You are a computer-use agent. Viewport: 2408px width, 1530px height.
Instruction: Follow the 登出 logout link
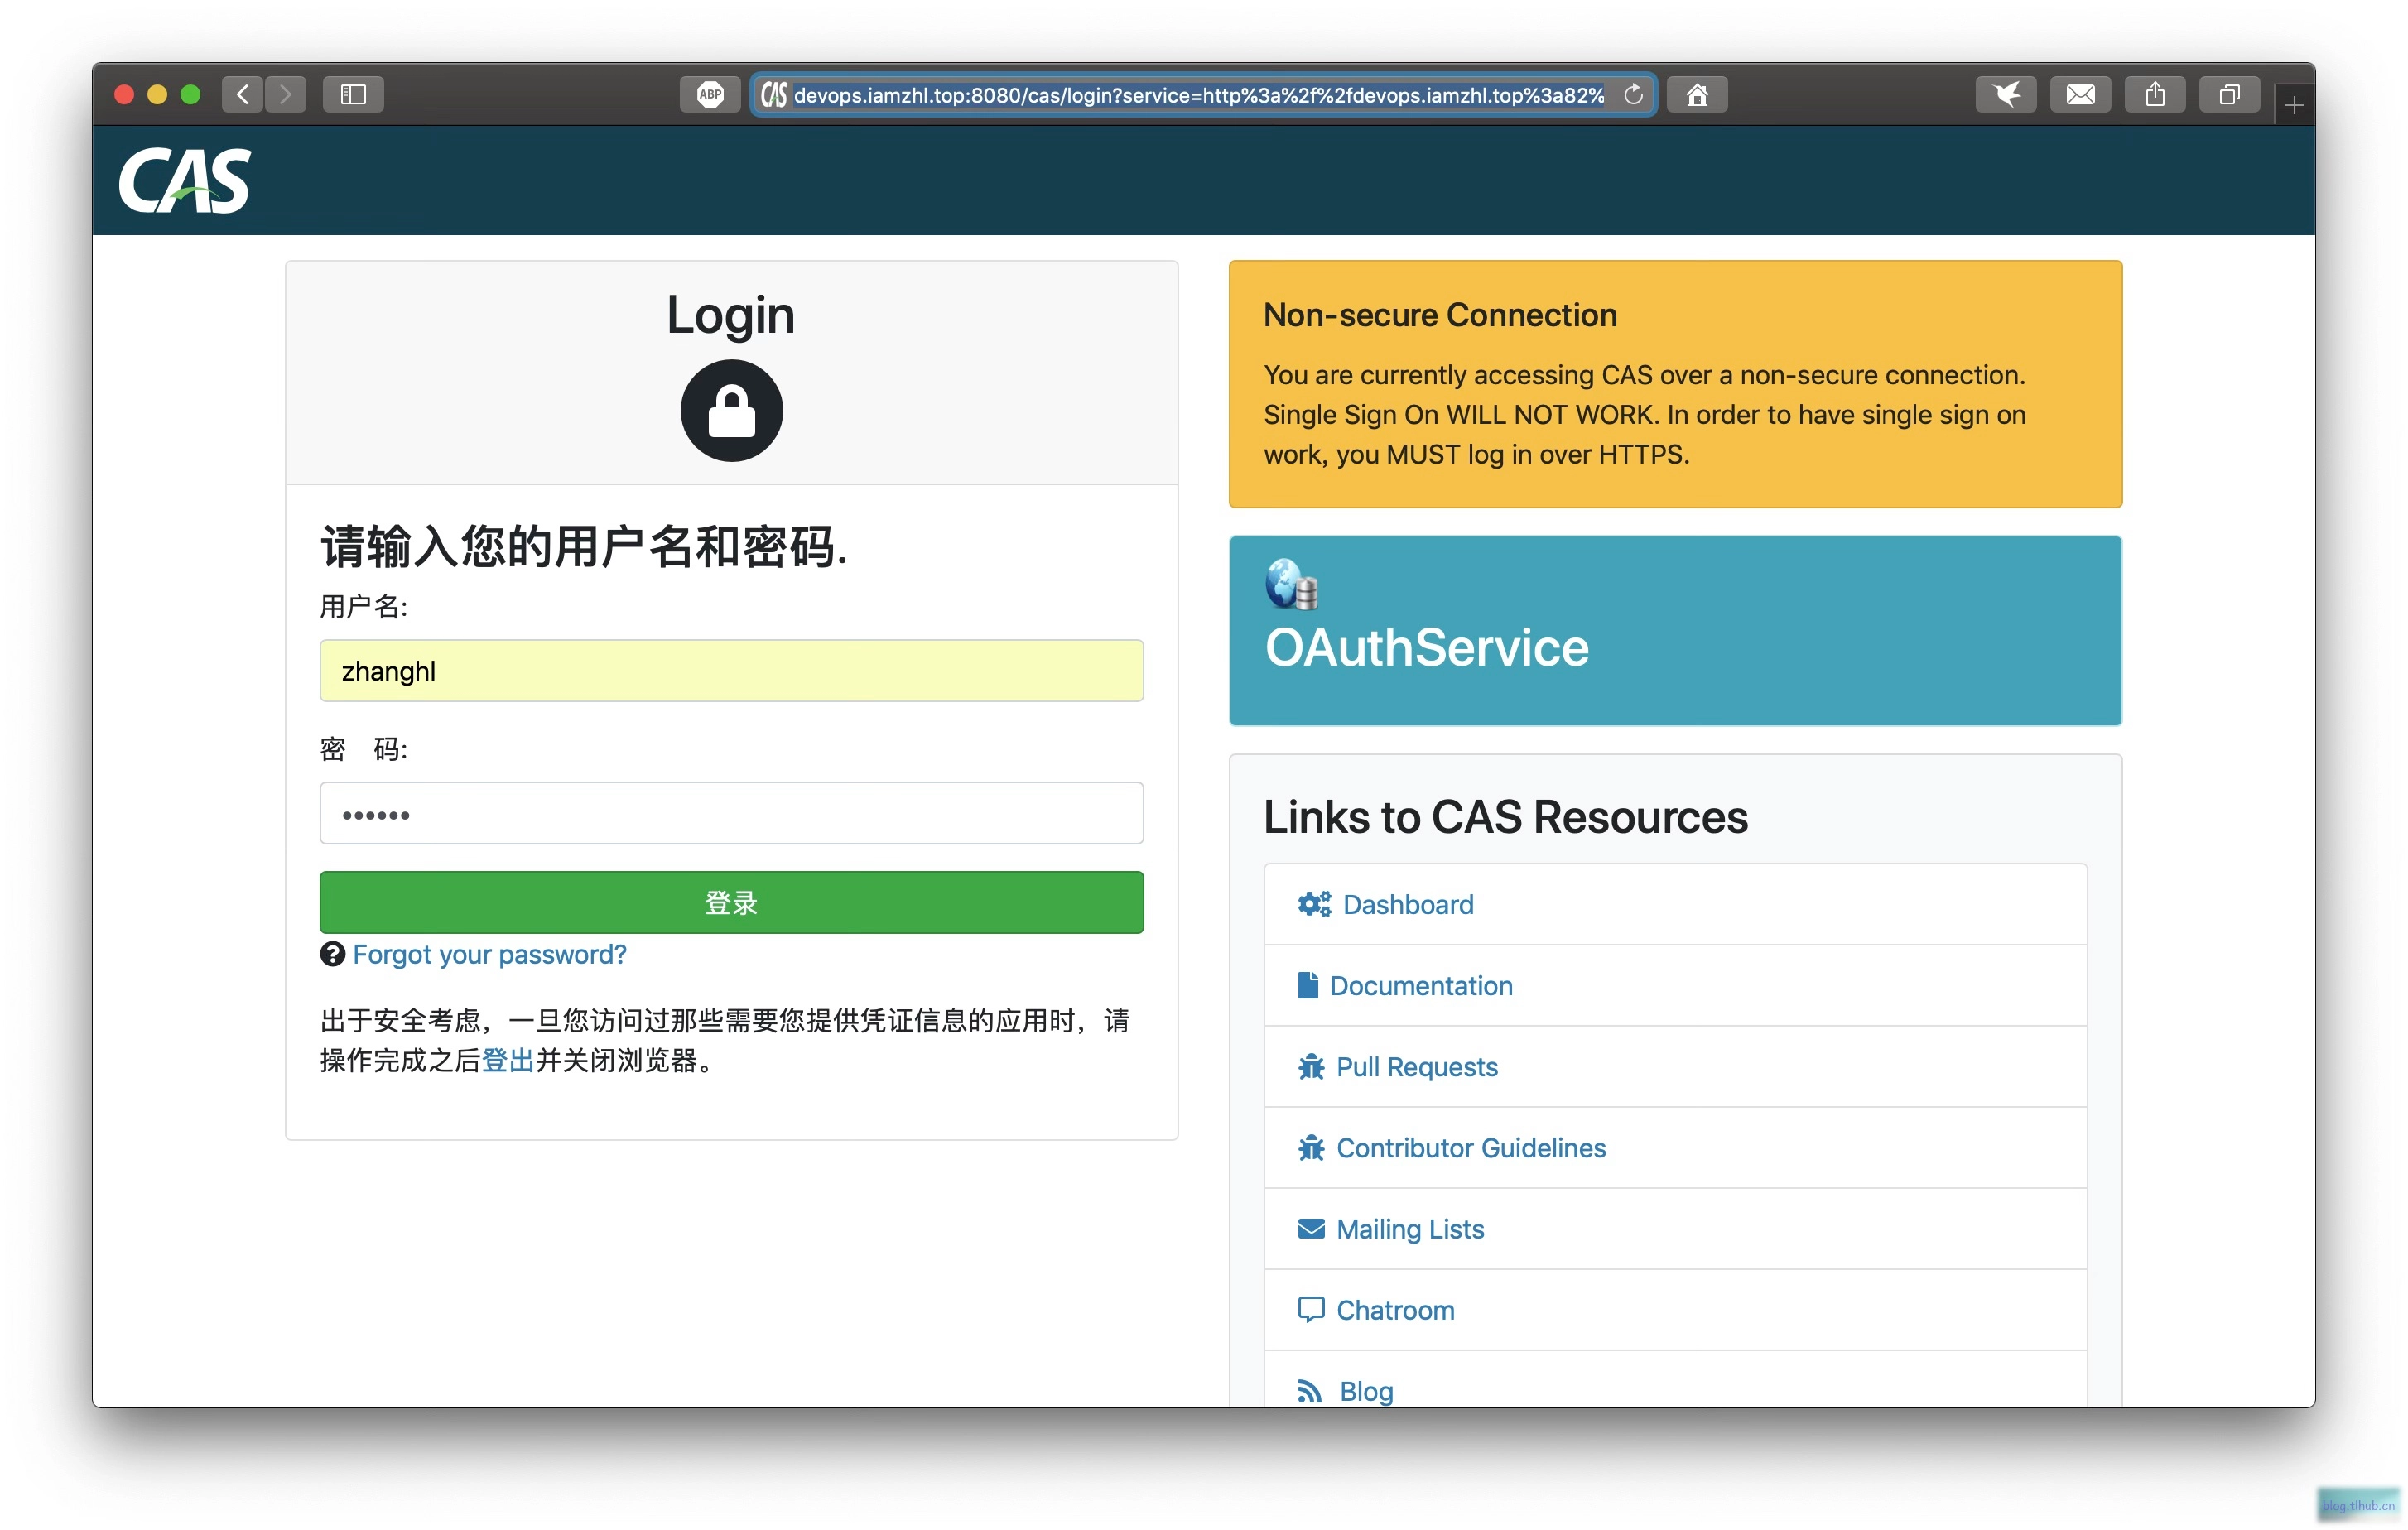[x=508, y=1060]
